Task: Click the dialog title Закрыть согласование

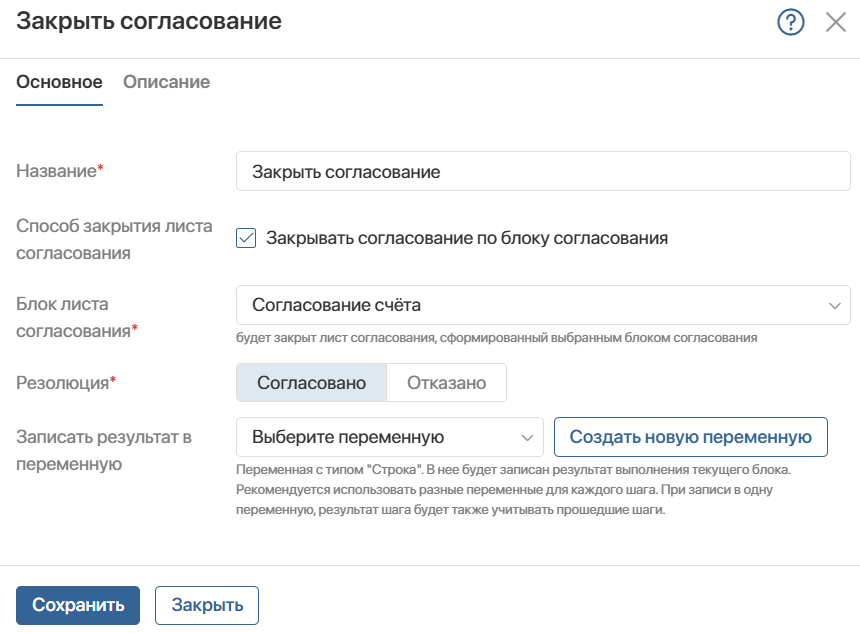Action: [x=149, y=21]
